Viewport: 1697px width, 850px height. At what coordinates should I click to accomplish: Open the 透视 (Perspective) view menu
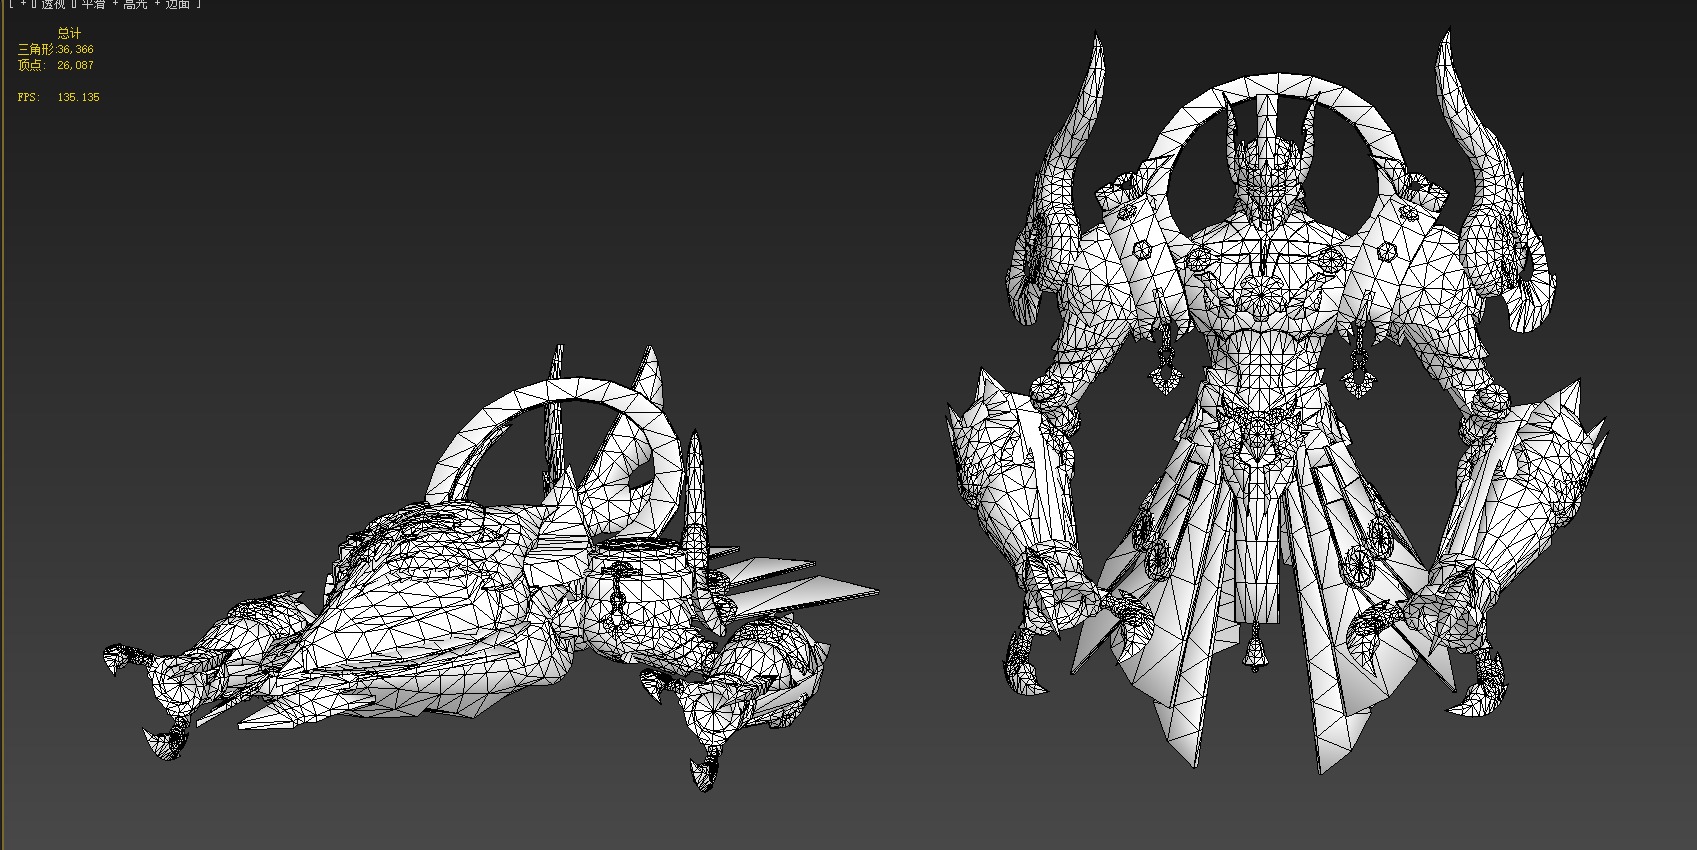point(53,4)
